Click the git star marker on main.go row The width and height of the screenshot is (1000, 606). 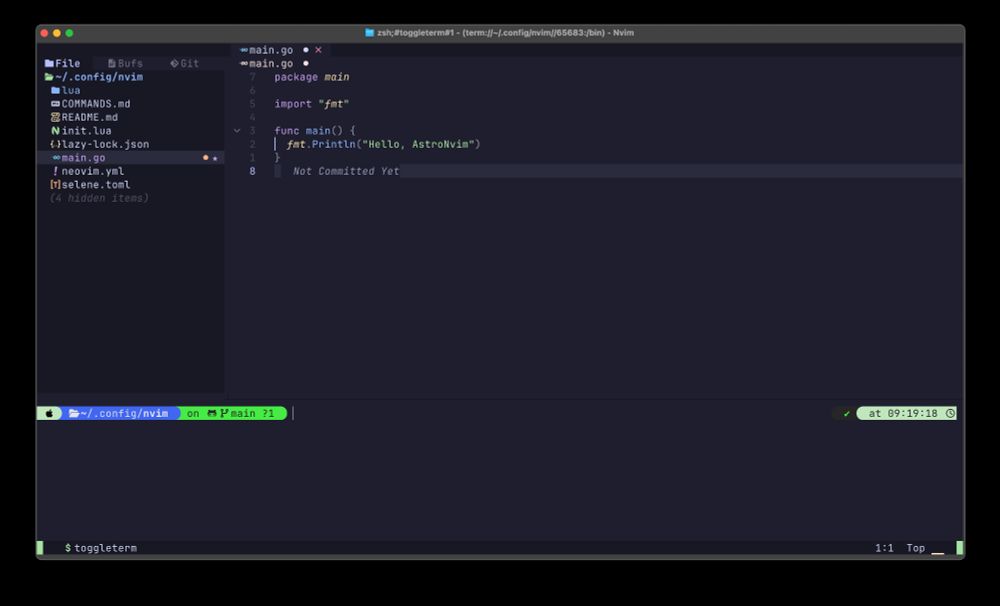tap(215, 158)
